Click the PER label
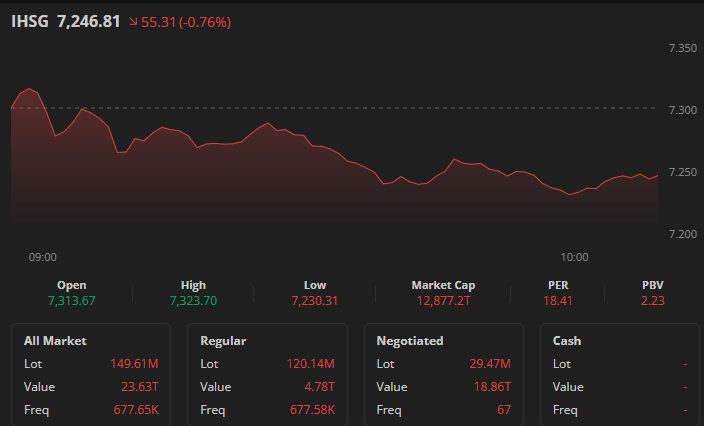The width and height of the screenshot is (704, 426). (x=558, y=285)
